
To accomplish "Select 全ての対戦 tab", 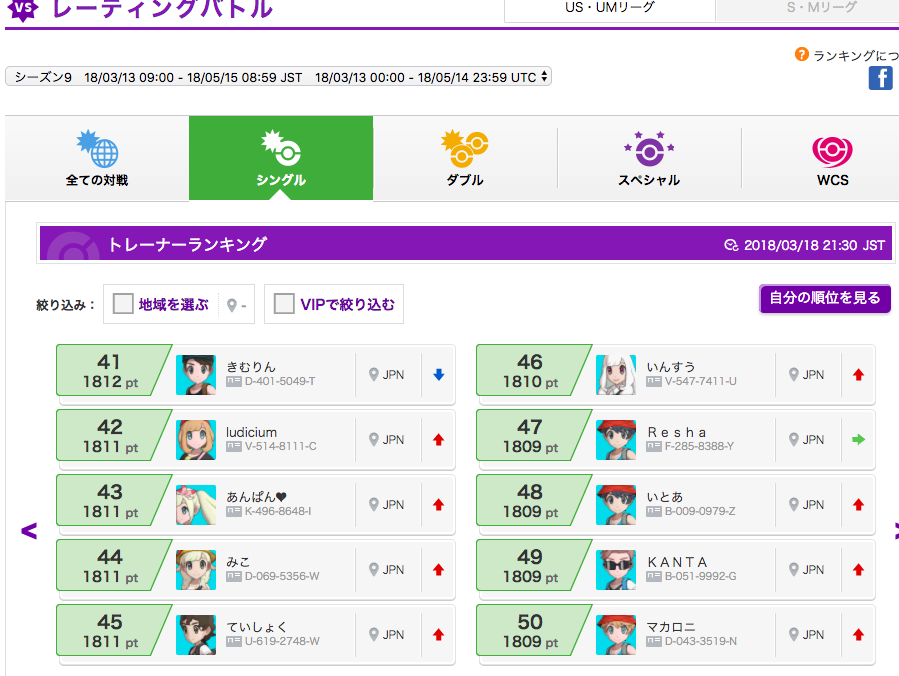I will (x=97, y=158).
